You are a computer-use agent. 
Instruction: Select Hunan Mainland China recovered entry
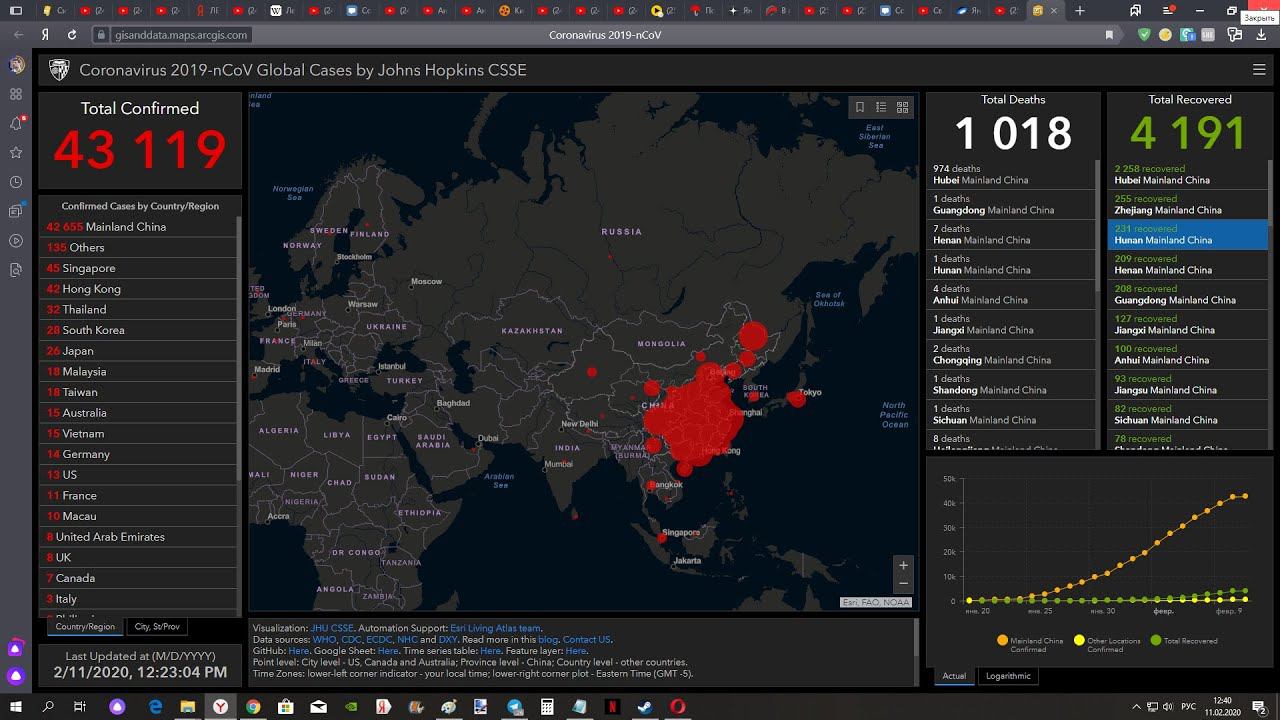tap(1189, 234)
